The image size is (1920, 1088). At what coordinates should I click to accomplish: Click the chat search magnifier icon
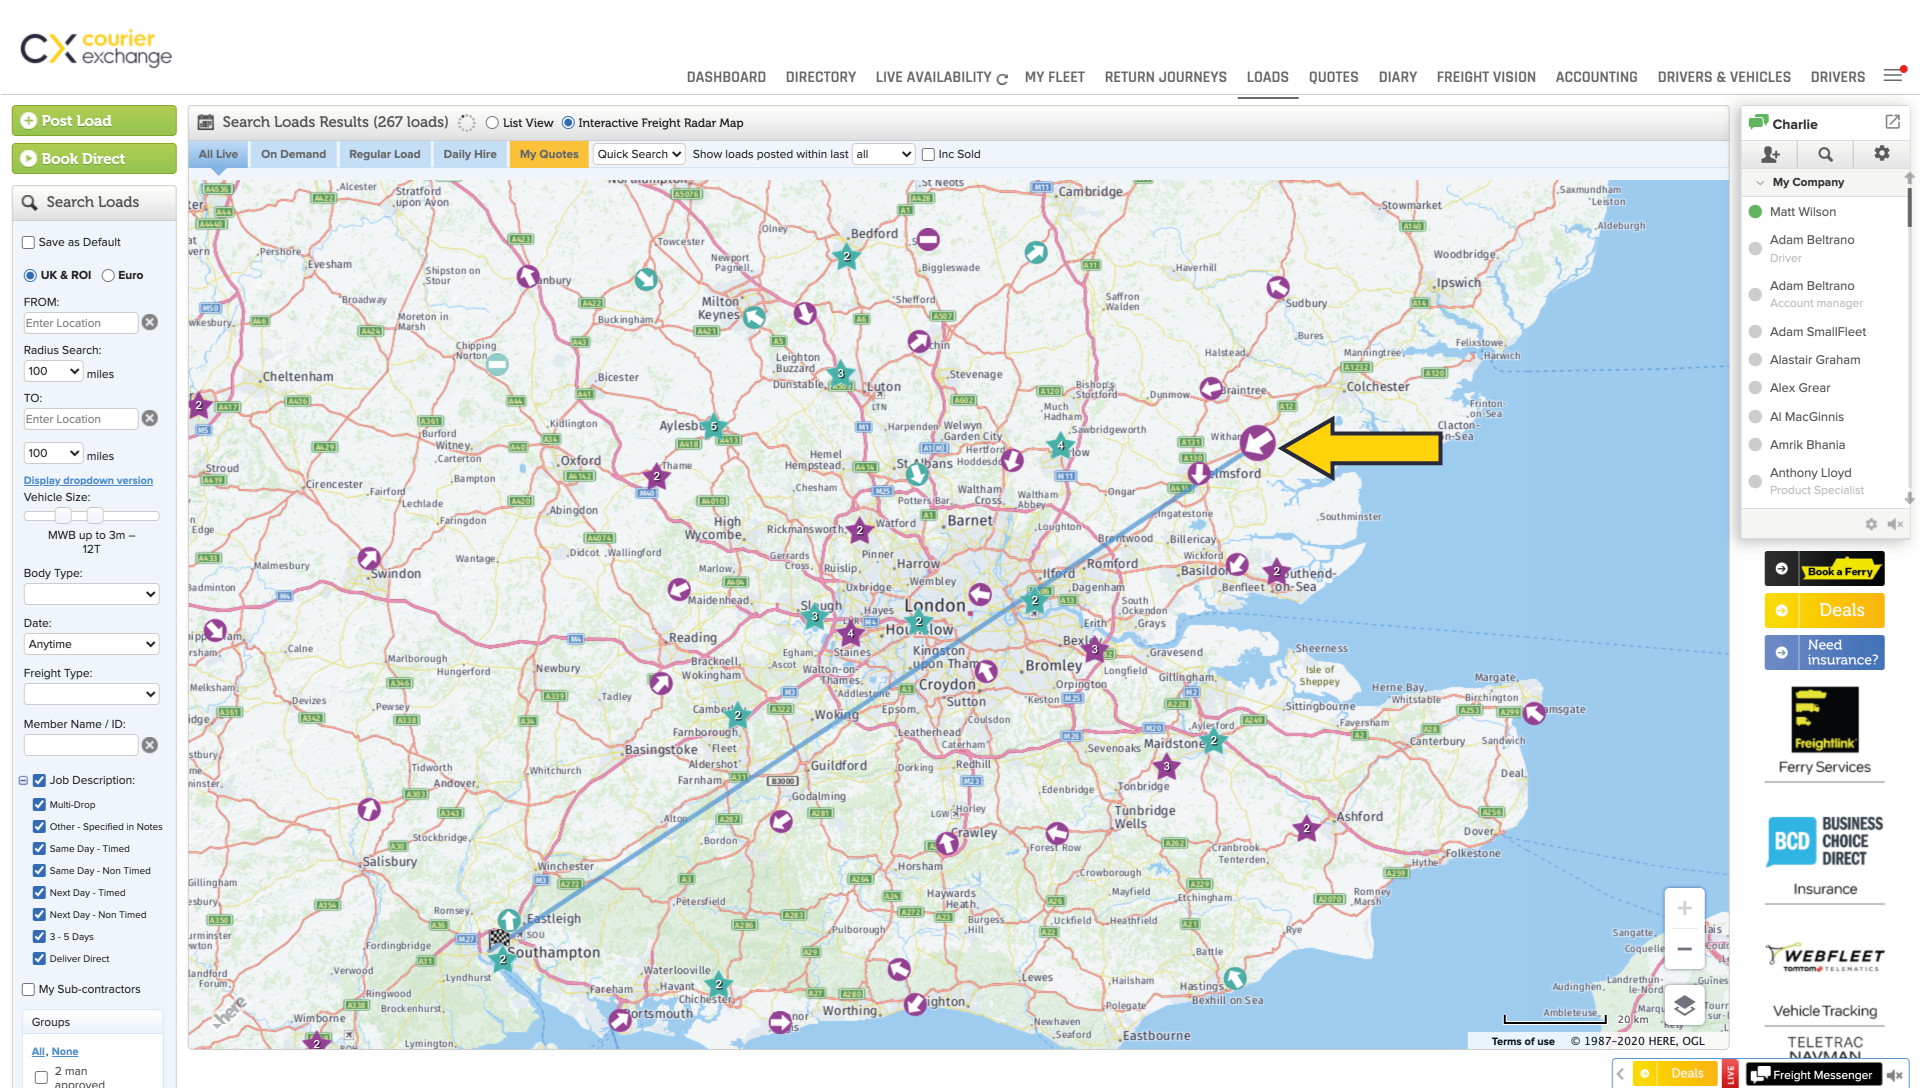click(1825, 154)
